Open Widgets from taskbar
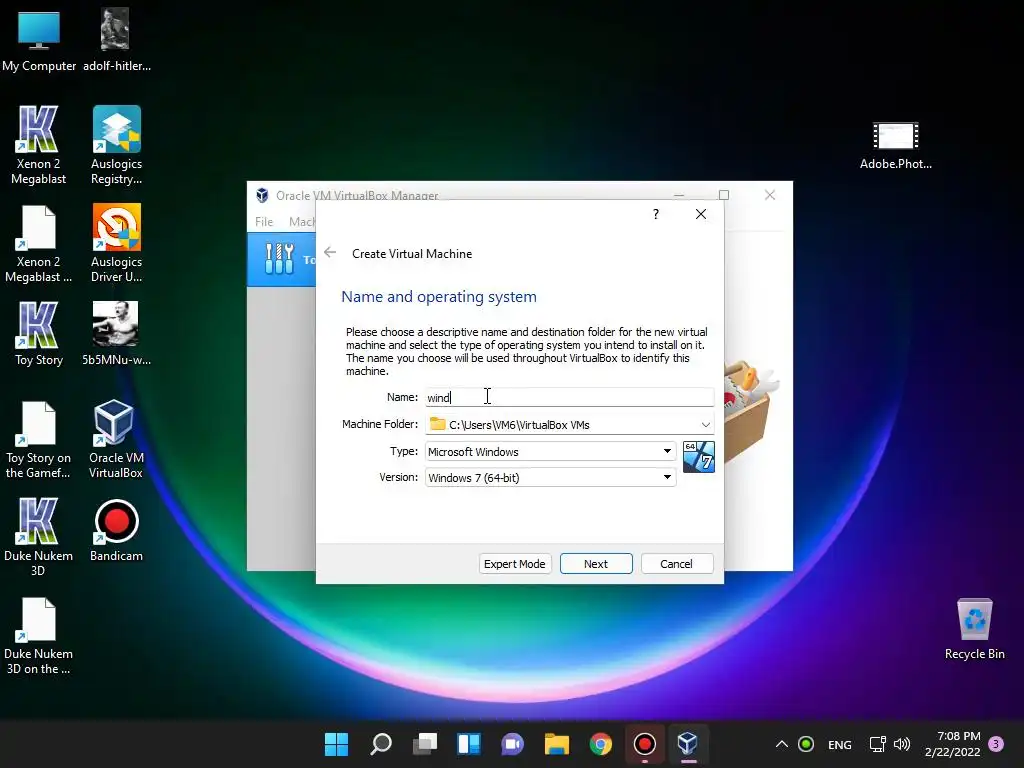Screen dimensions: 1024x768 coord(469,744)
